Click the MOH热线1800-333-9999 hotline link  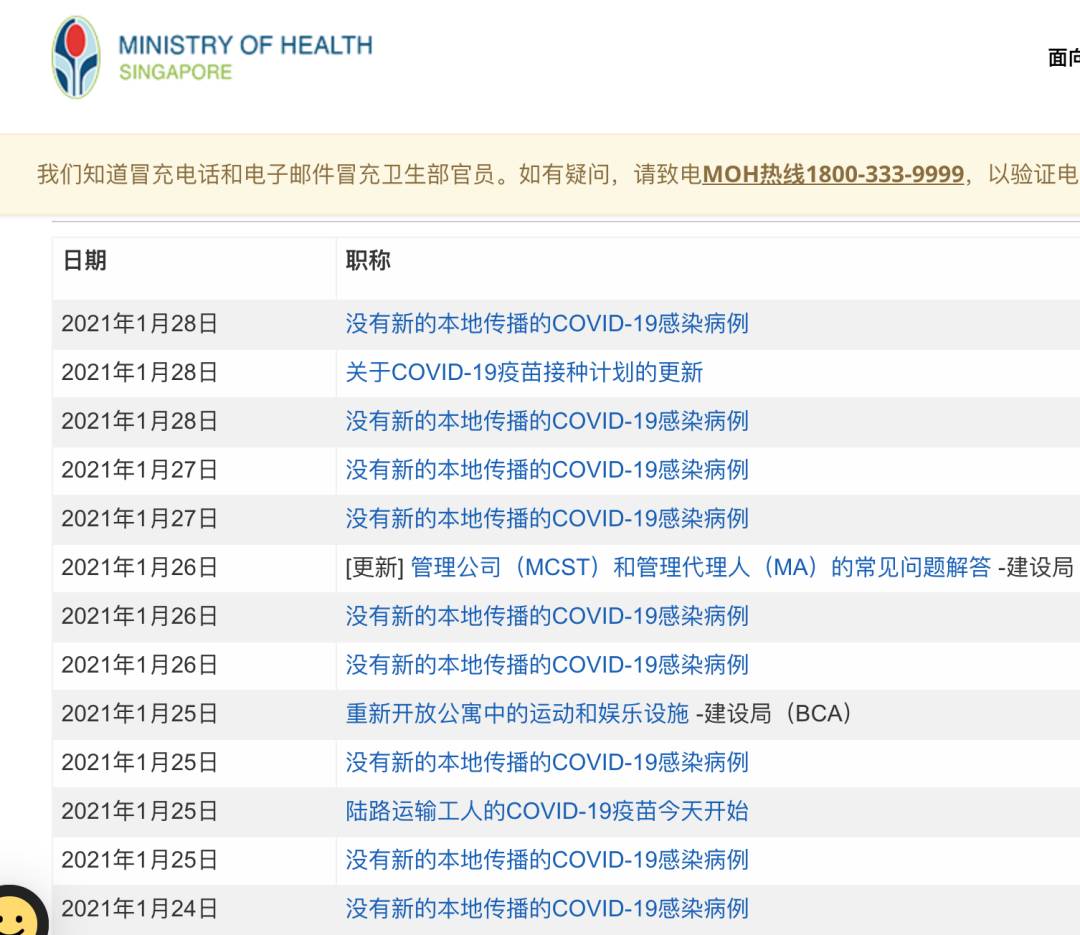pos(833,175)
